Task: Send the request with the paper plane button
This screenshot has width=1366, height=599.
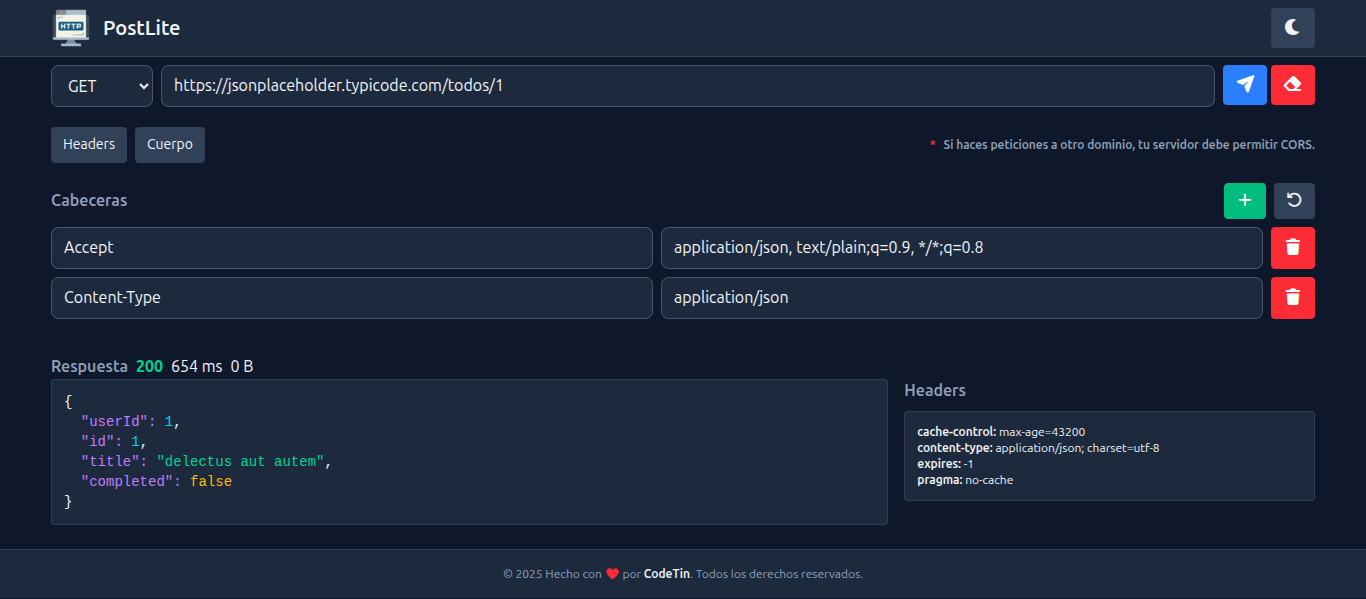Action: pos(1244,85)
